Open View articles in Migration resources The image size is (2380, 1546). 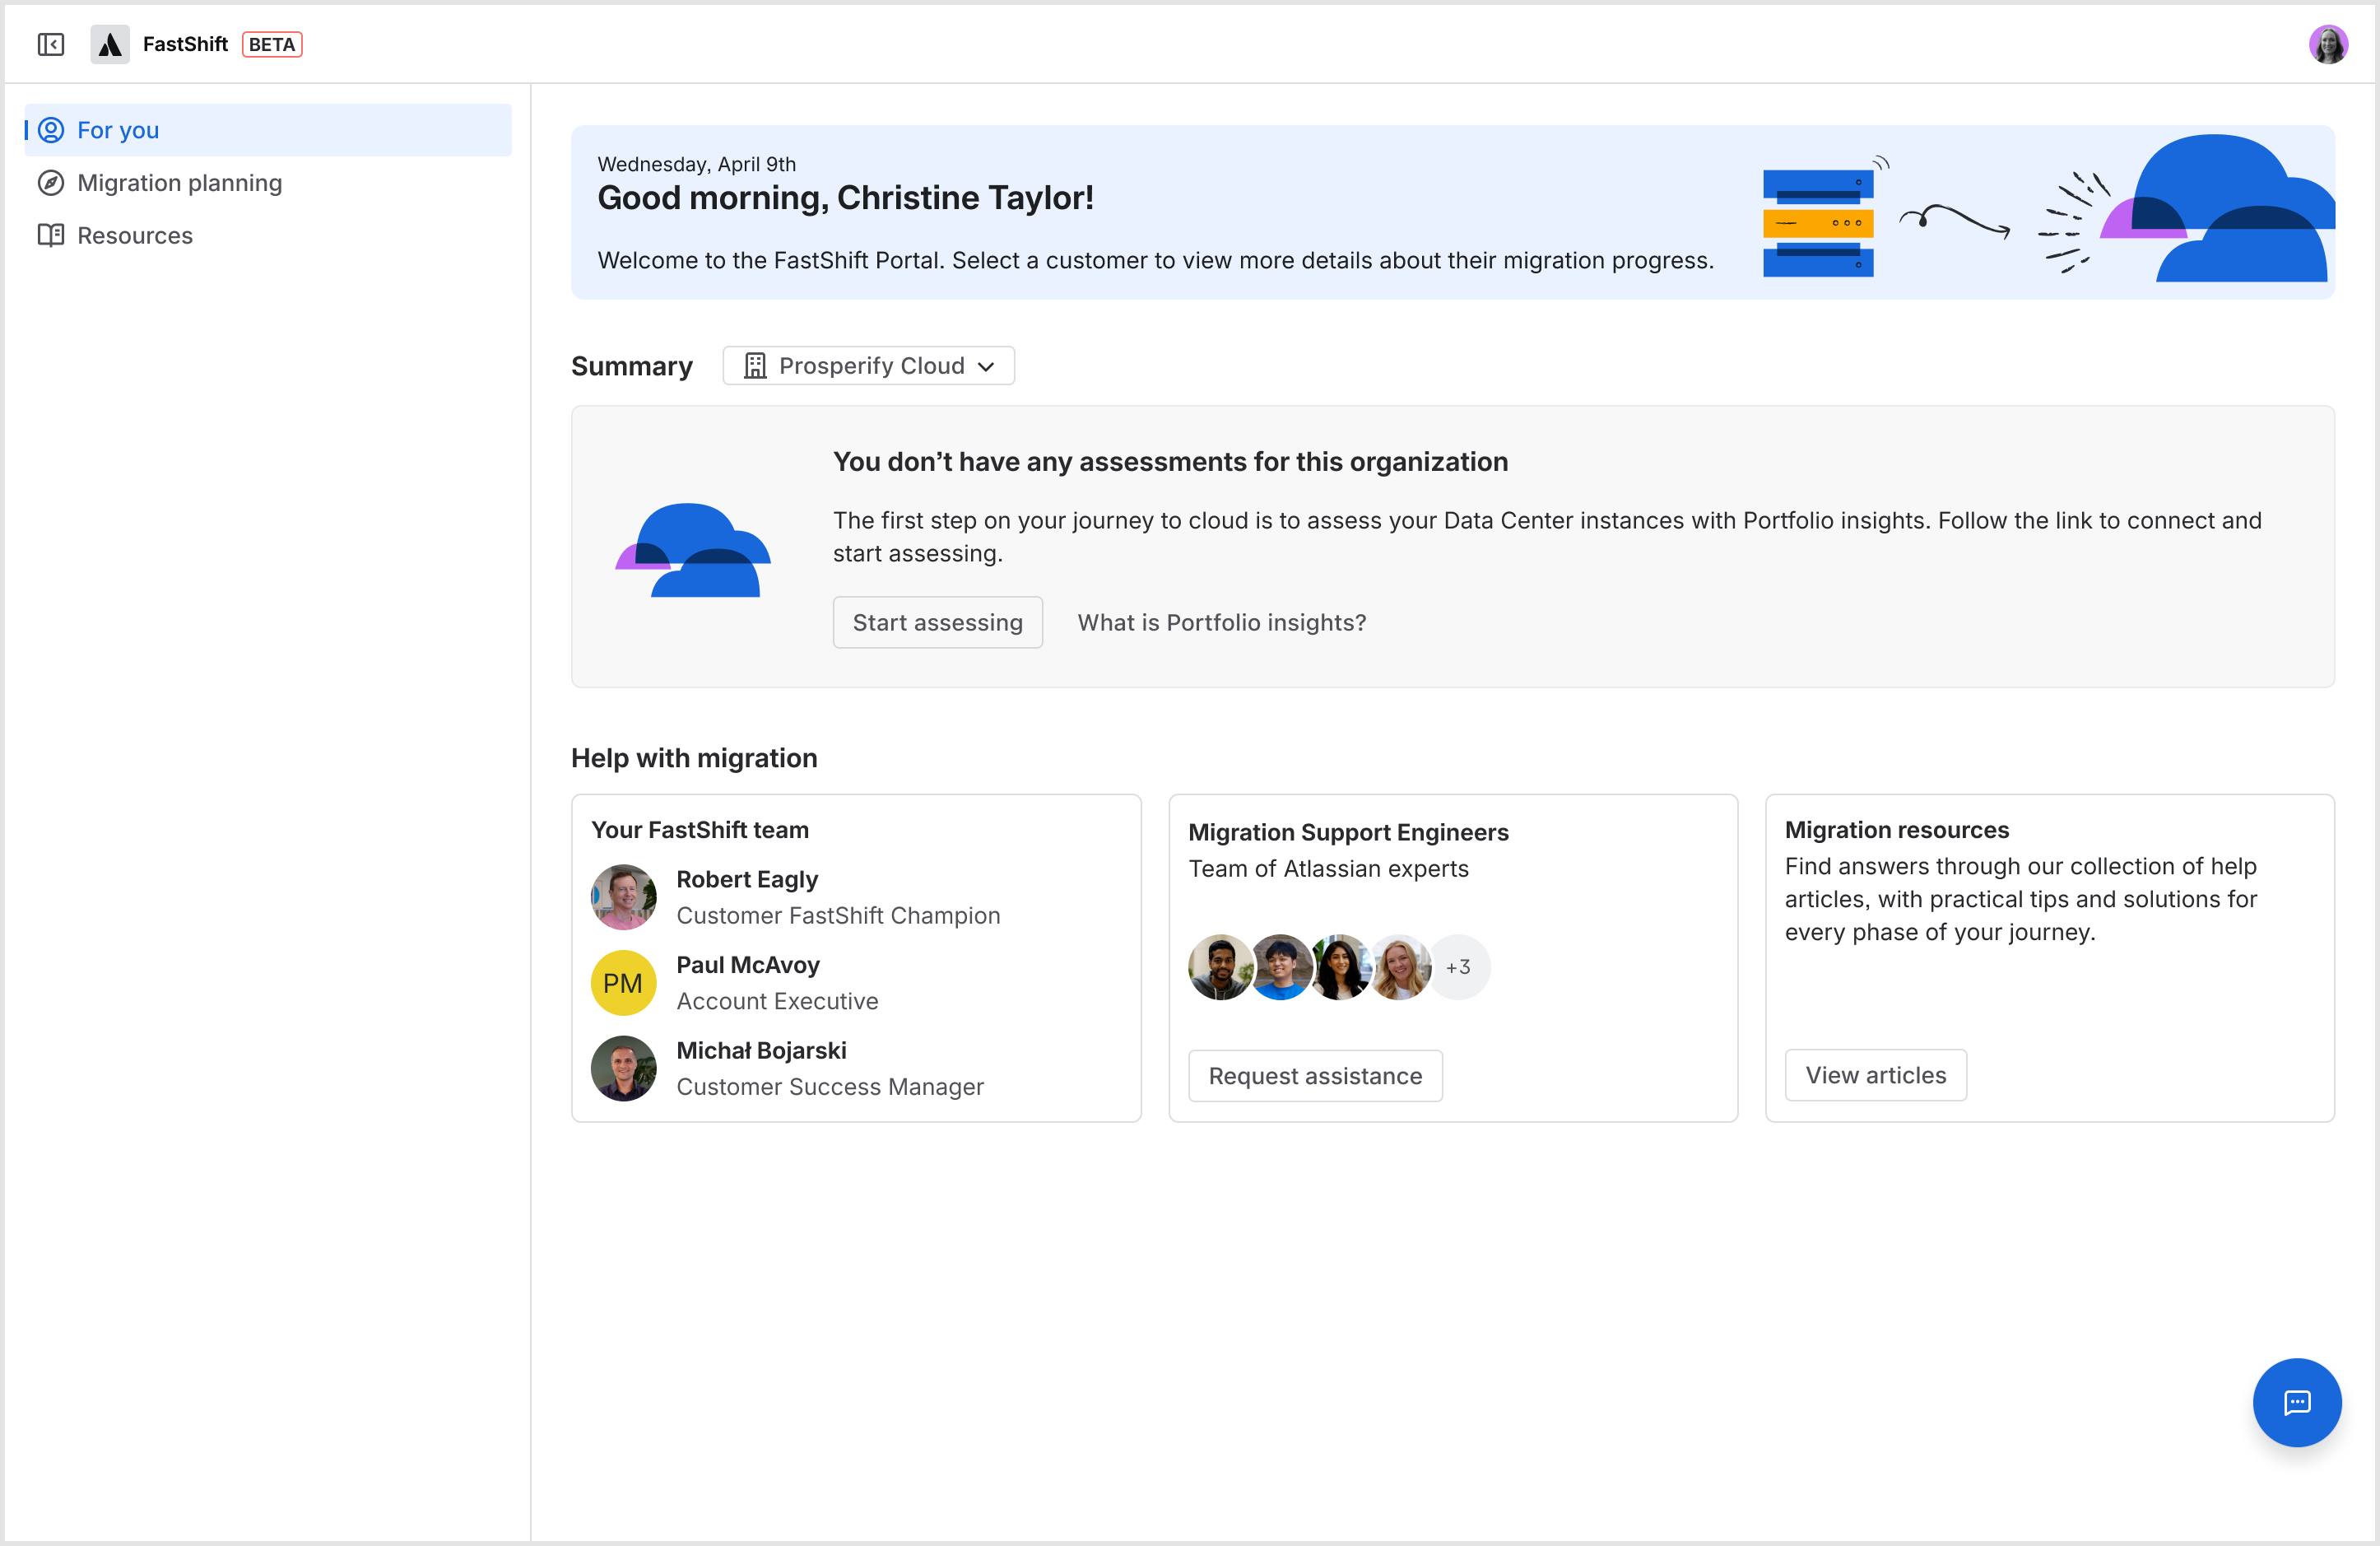click(1875, 1074)
